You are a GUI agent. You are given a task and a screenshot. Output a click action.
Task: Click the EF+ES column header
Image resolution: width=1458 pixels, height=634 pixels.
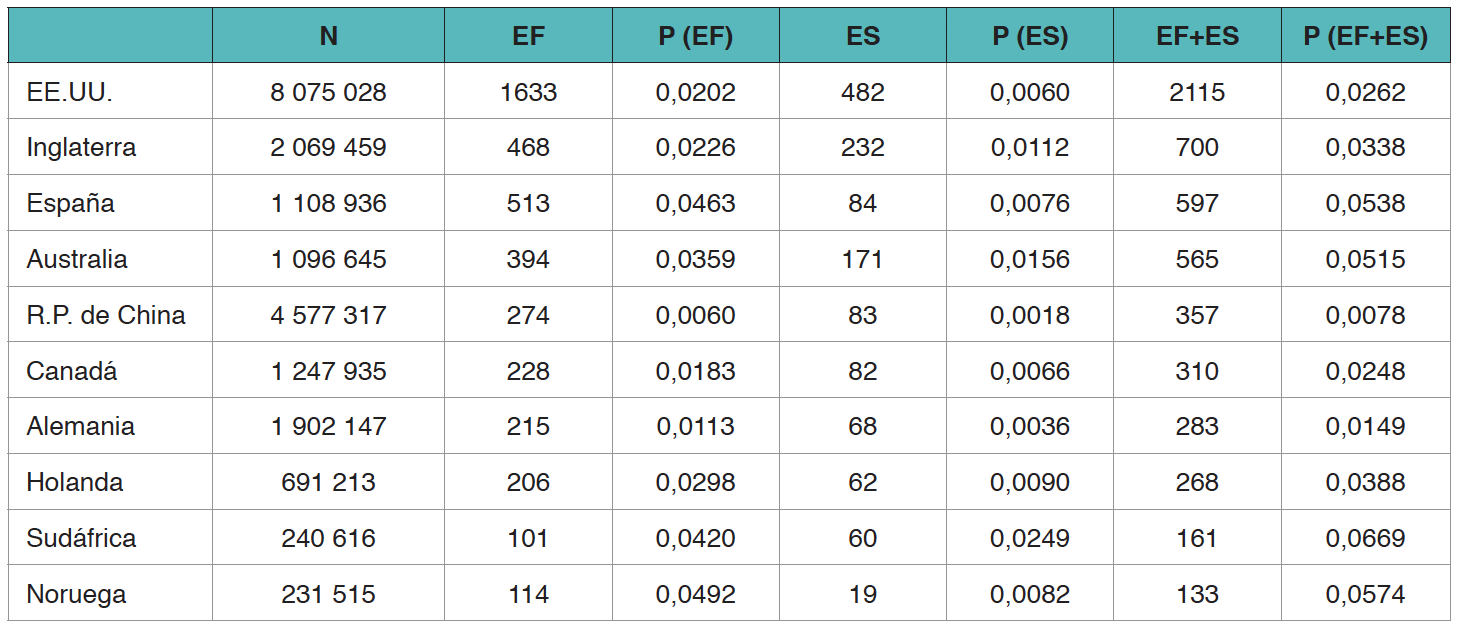[x=1197, y=37]
